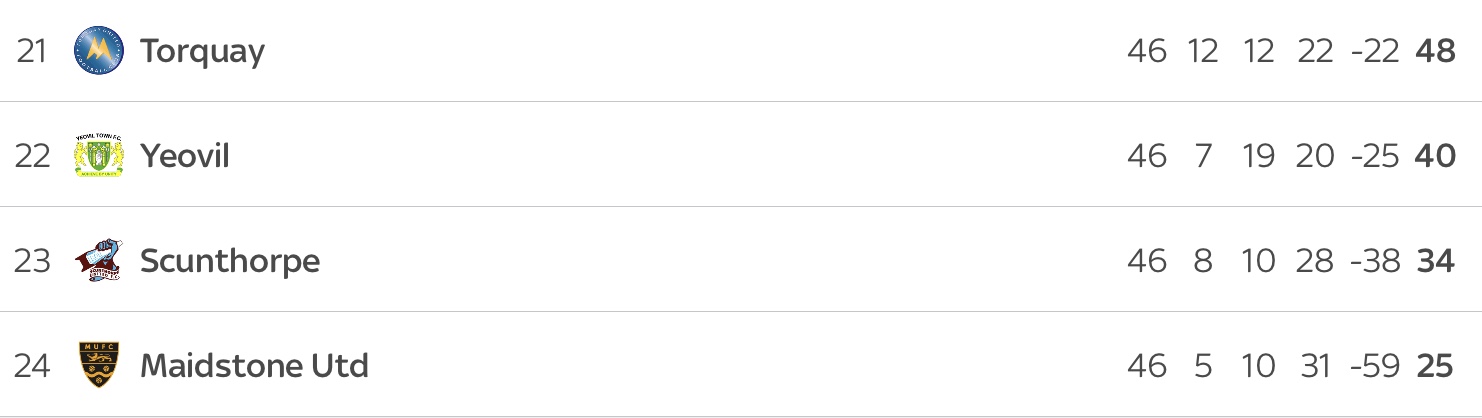1482x418 pixels.
Task: Click the Yeovil Town crest icon
Action: click(99, 156)
